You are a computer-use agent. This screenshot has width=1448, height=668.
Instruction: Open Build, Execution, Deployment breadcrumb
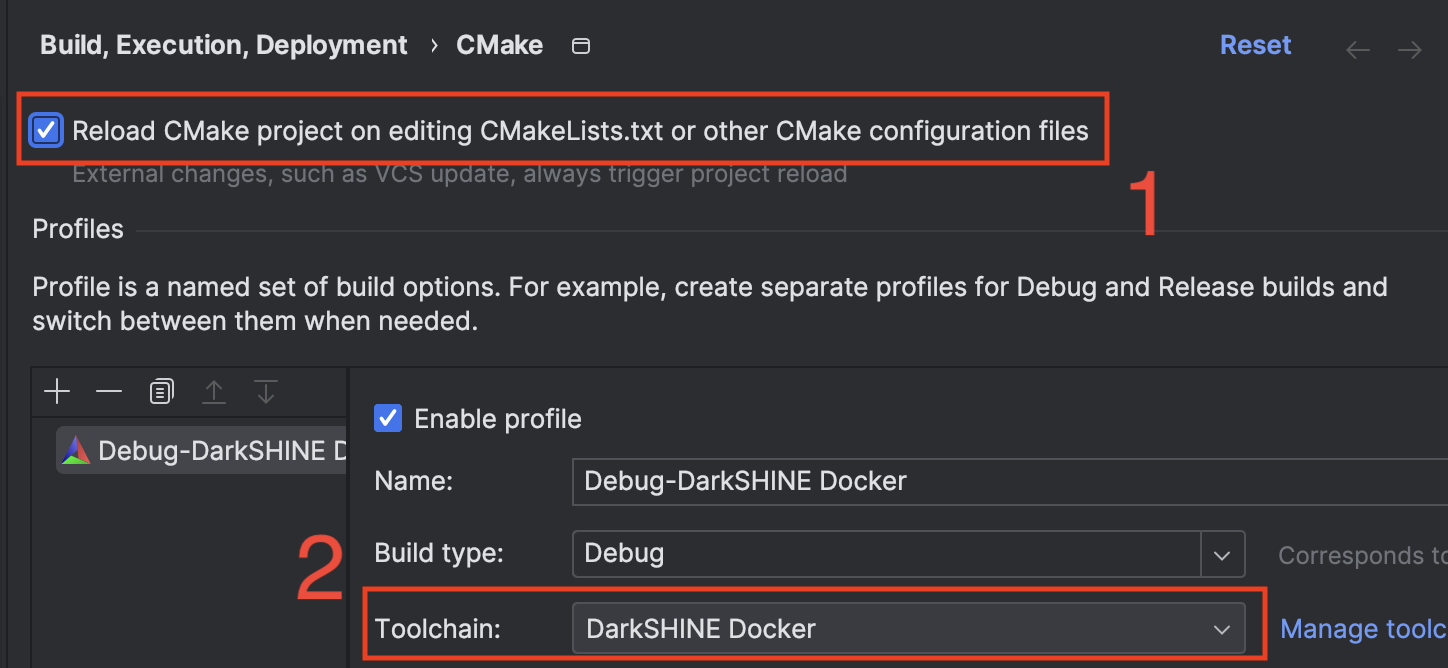[224, 46]
